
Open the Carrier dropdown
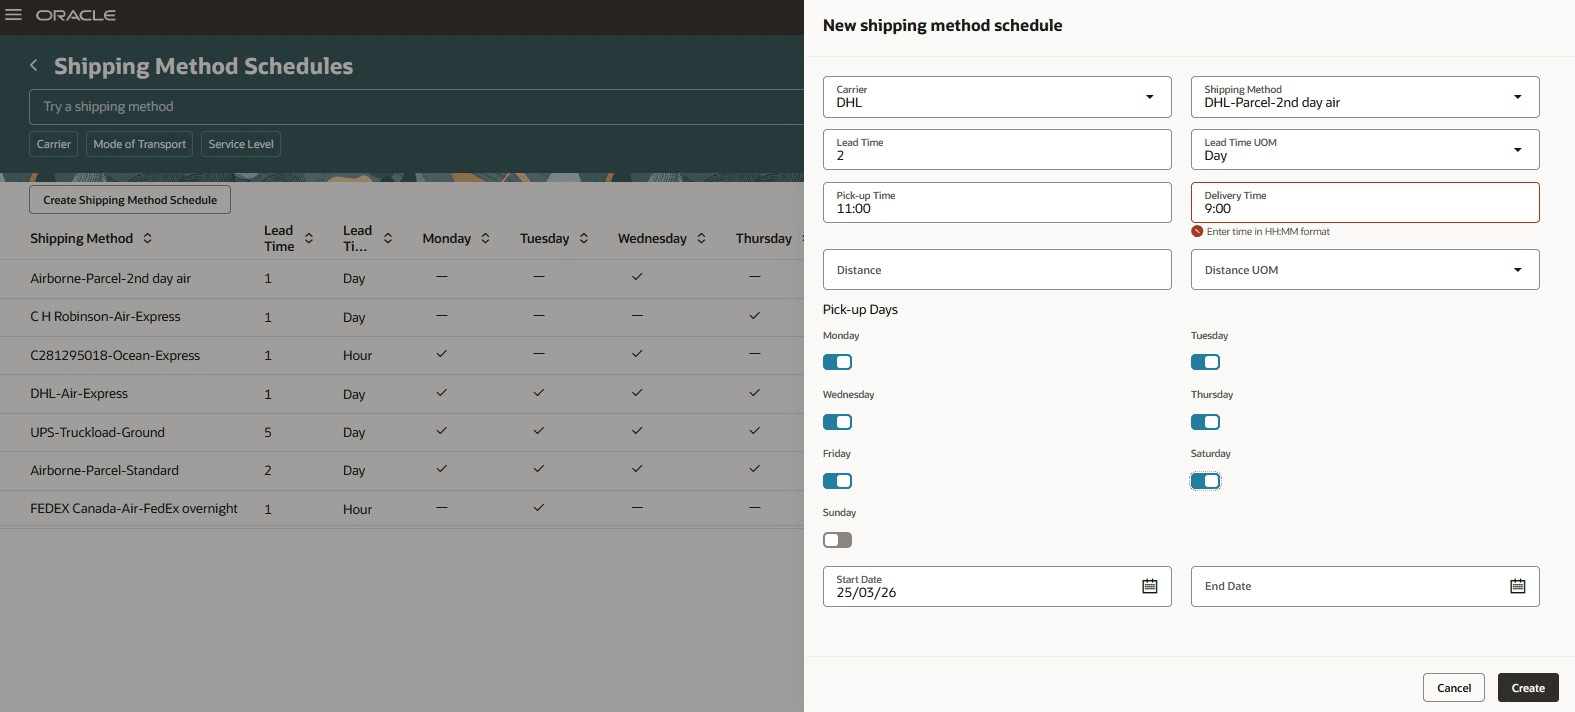[1150, 97]
